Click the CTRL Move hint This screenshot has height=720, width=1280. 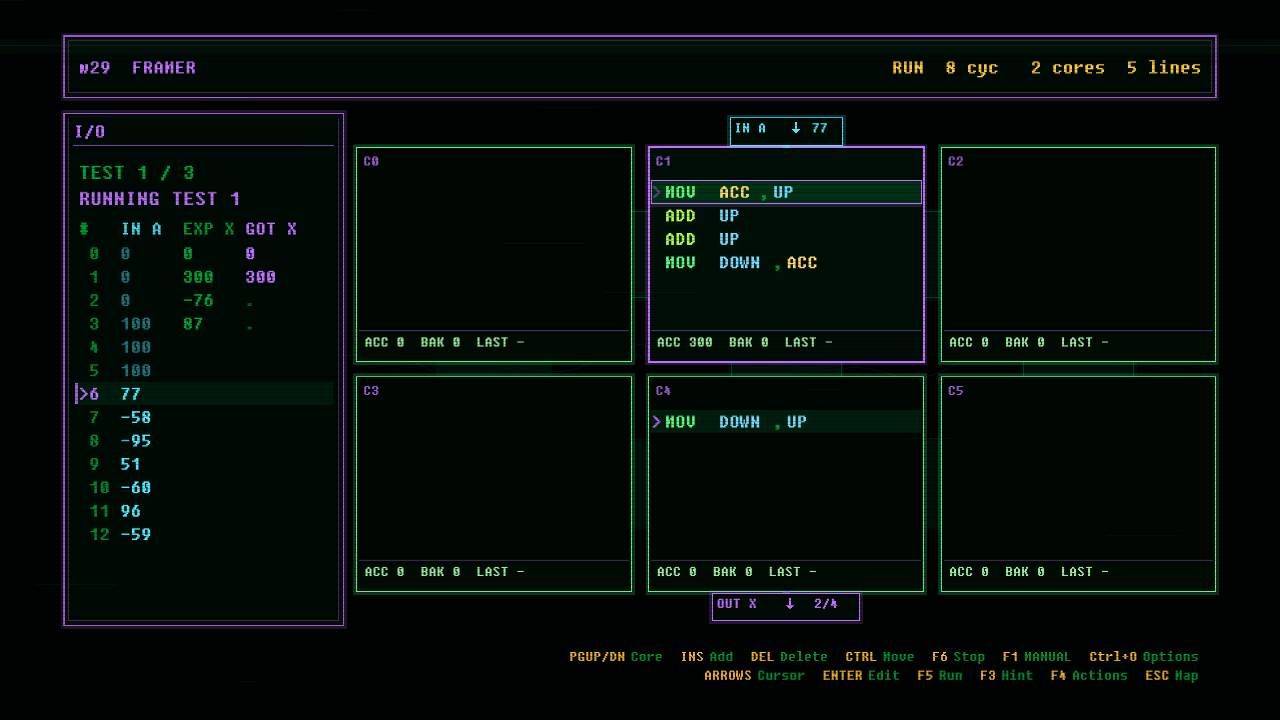tap(880, 657)
